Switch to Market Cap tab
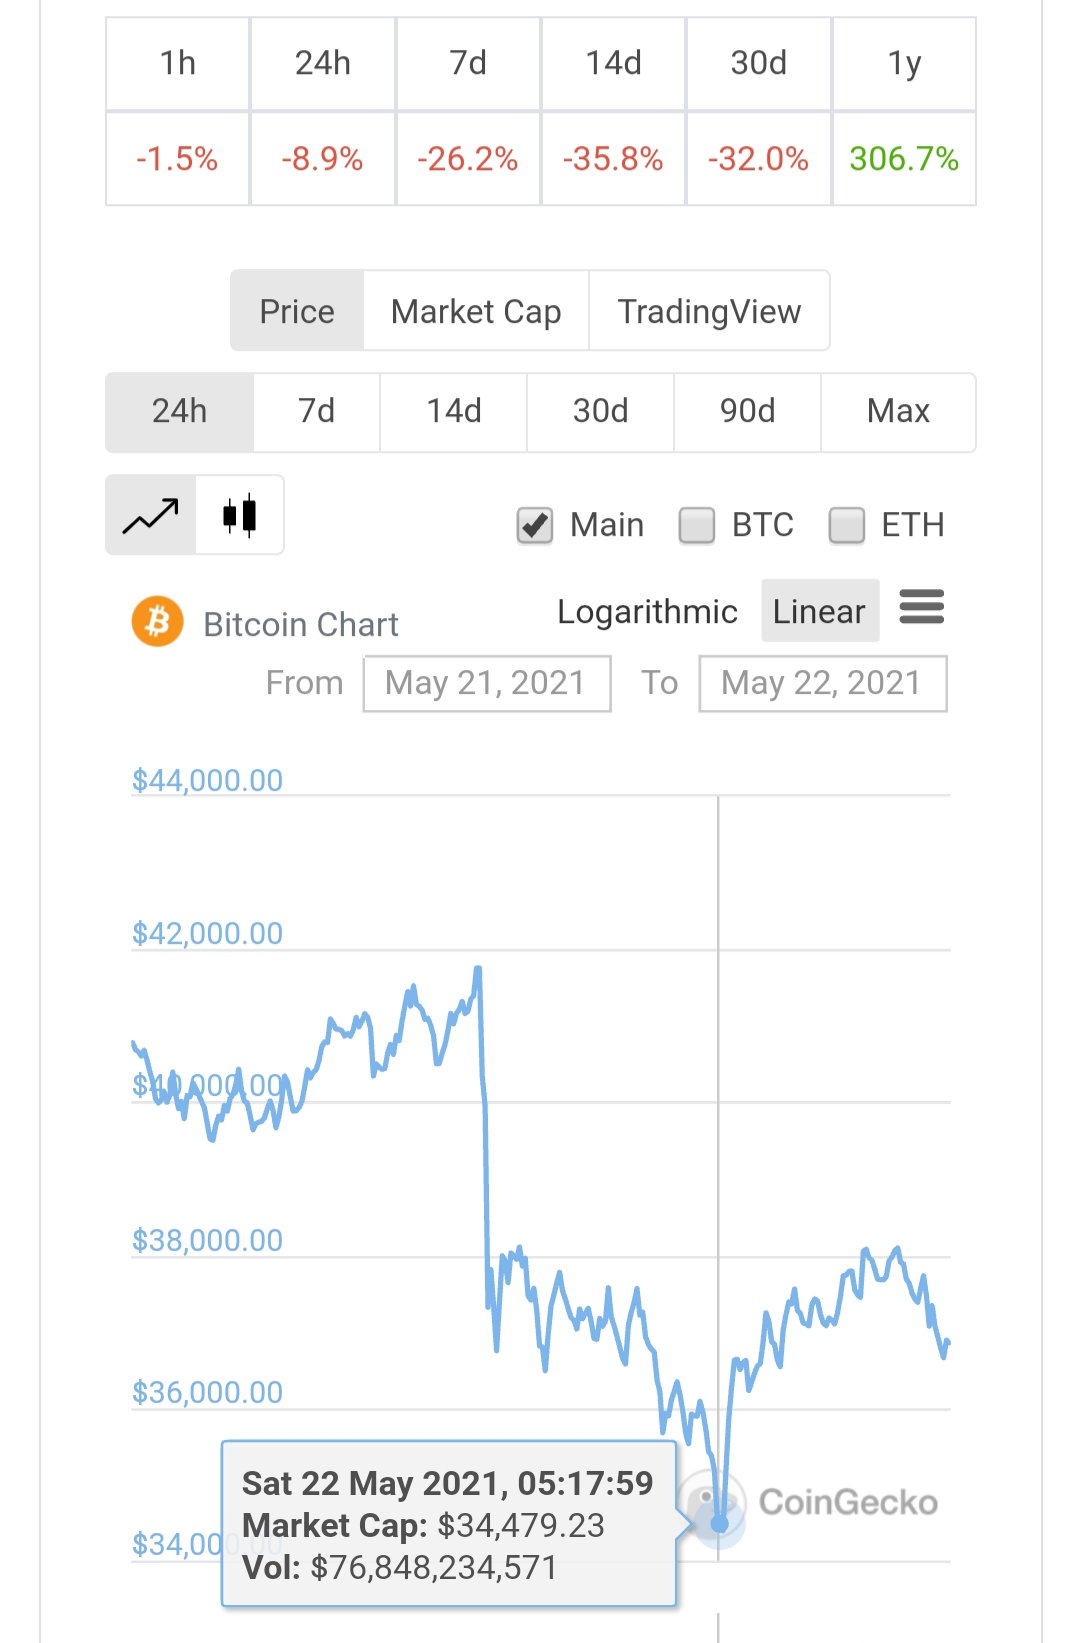The height and width of the screenshot is (1643, 1080). (x=476, y=311)
